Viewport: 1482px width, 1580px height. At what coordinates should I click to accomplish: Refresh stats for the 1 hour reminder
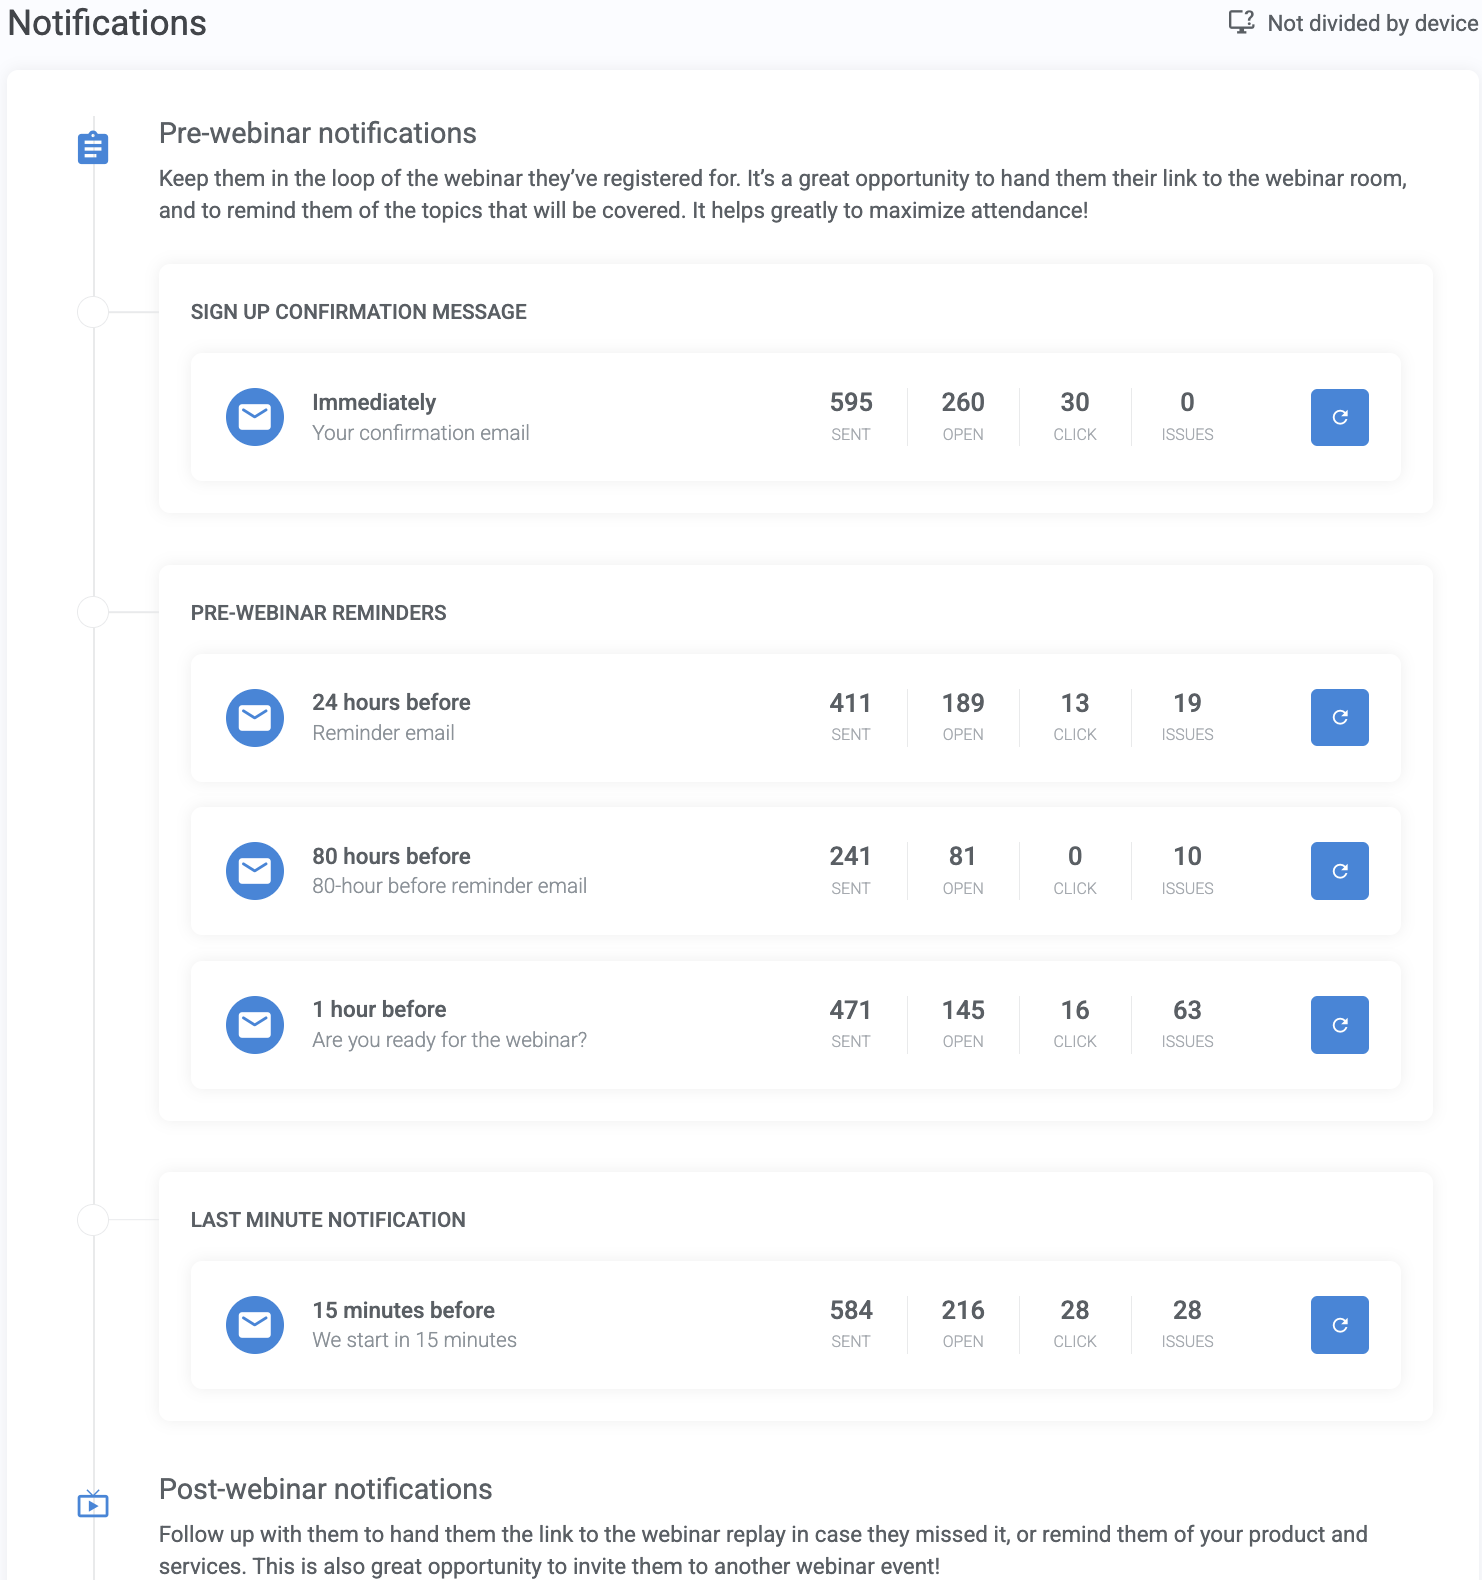(1339, 1025)
